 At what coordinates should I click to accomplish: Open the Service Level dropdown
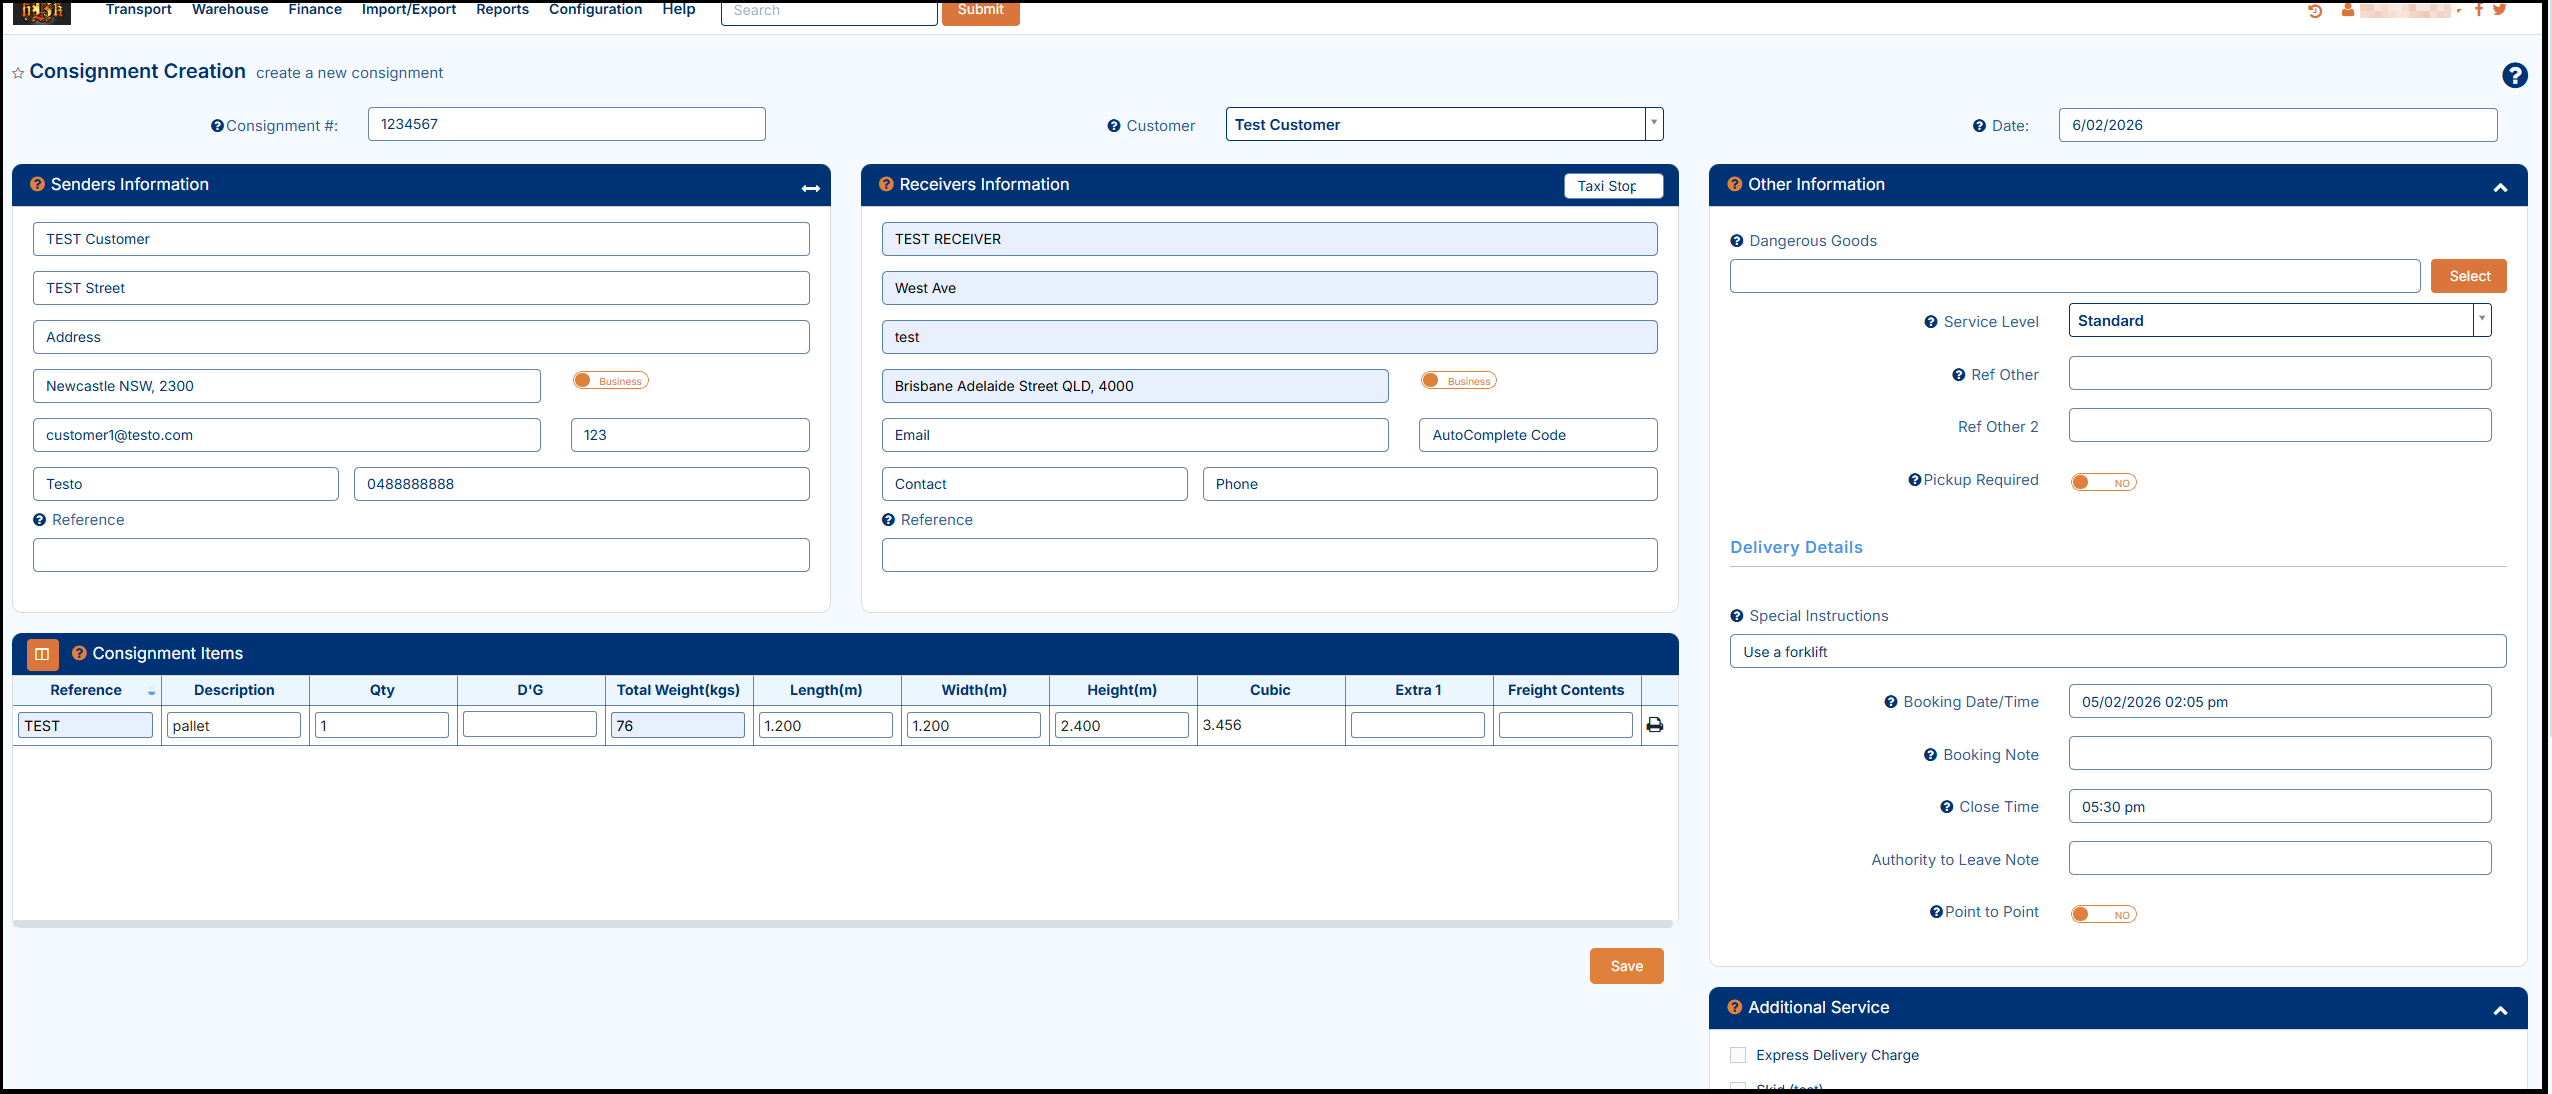pos(2481,320)
